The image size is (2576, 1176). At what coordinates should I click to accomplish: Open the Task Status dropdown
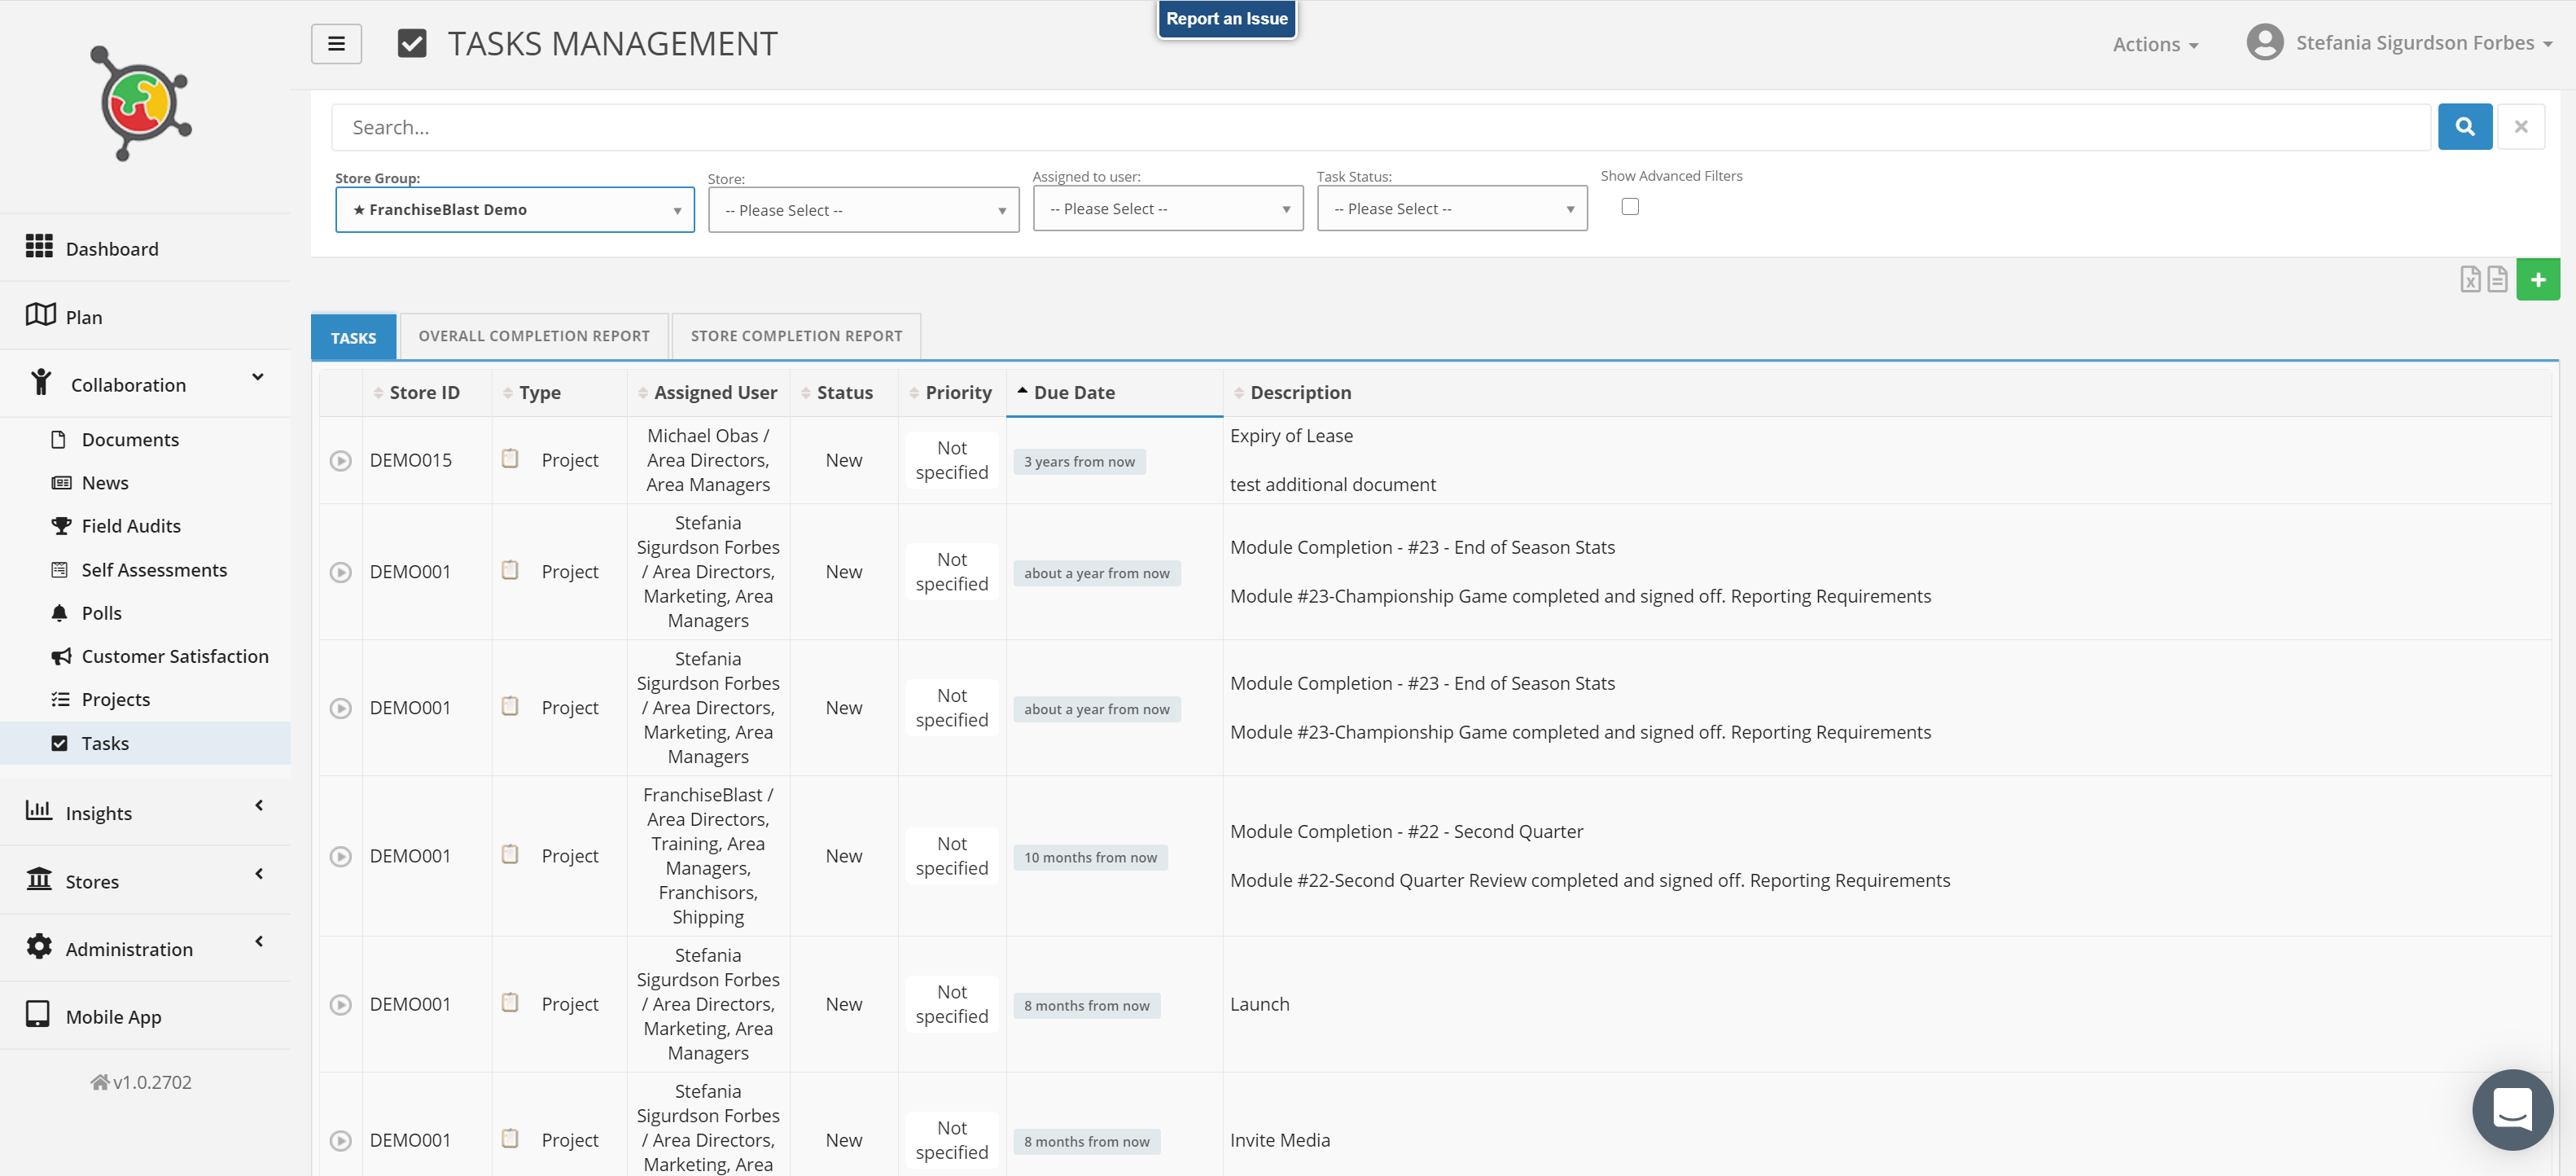point(1451,209)
